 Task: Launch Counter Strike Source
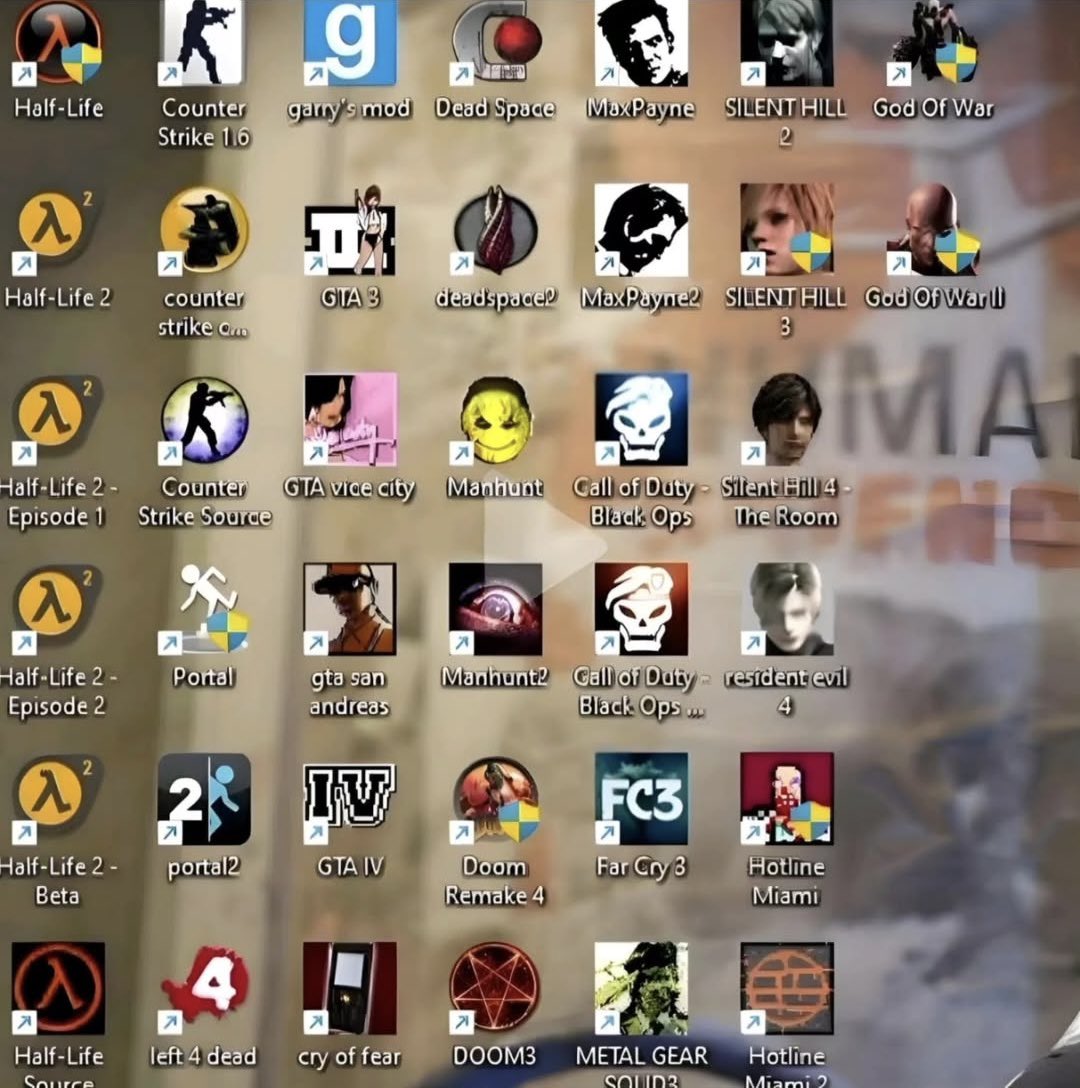(202, 420)
